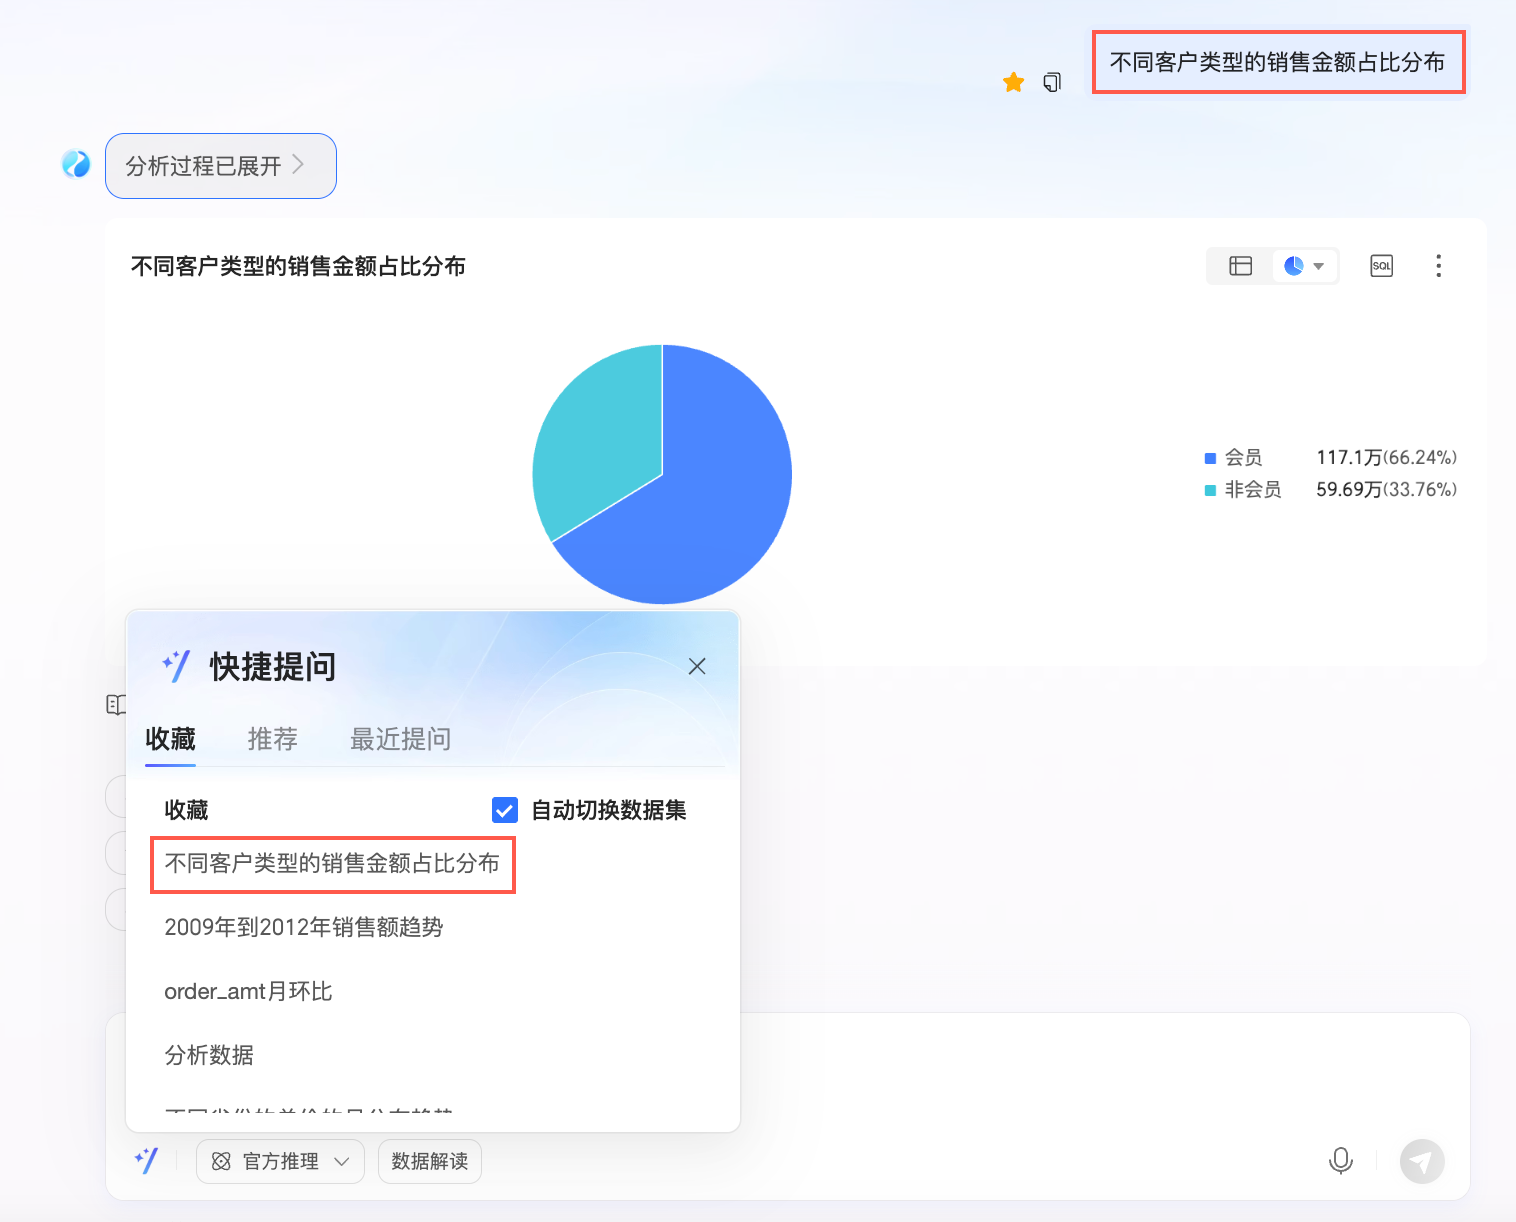Click the 快捷提问 panel heading
Viewport: 1516px width, 1222px height.
[272, 666]
